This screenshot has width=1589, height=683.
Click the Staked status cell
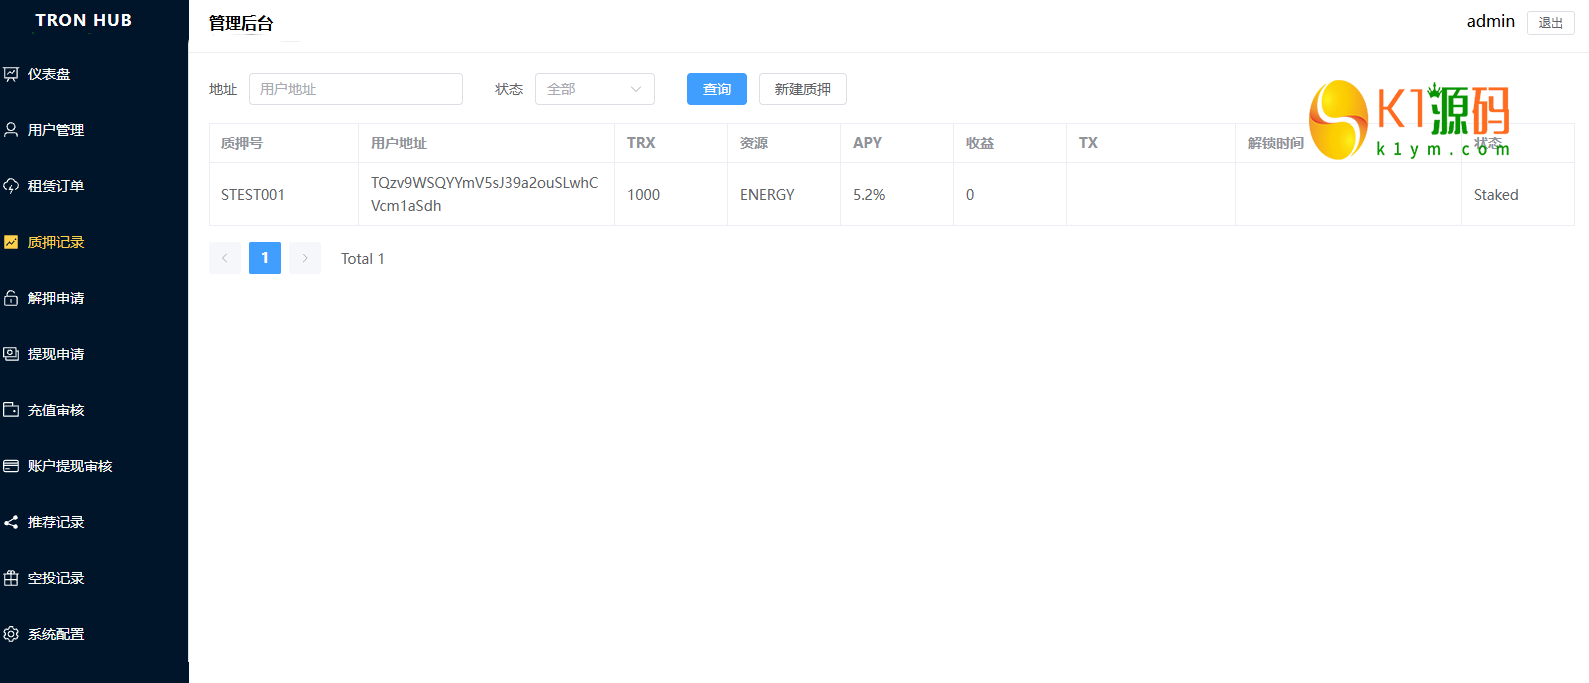(1518, 194)
